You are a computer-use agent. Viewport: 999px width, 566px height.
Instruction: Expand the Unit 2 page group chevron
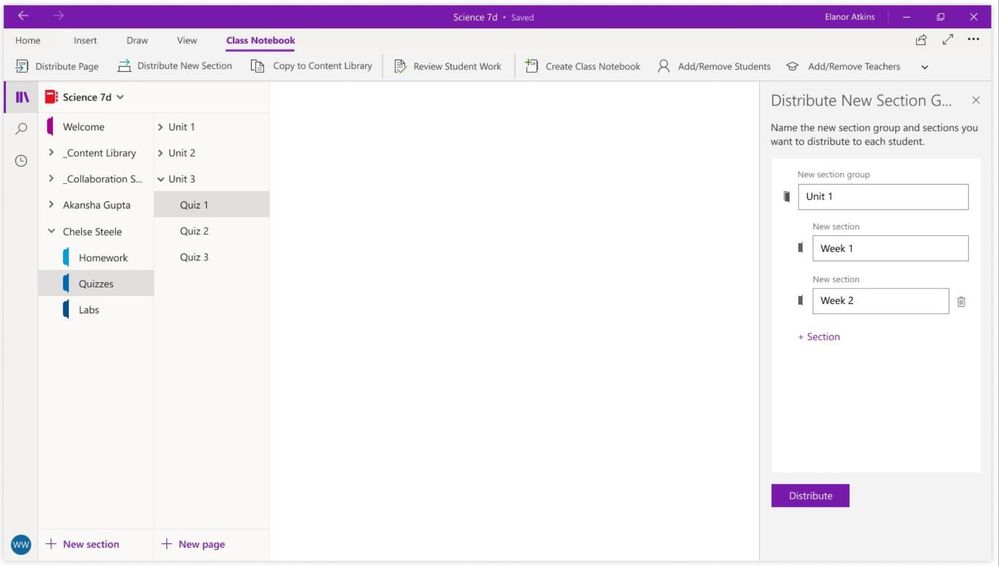(161, 153)
